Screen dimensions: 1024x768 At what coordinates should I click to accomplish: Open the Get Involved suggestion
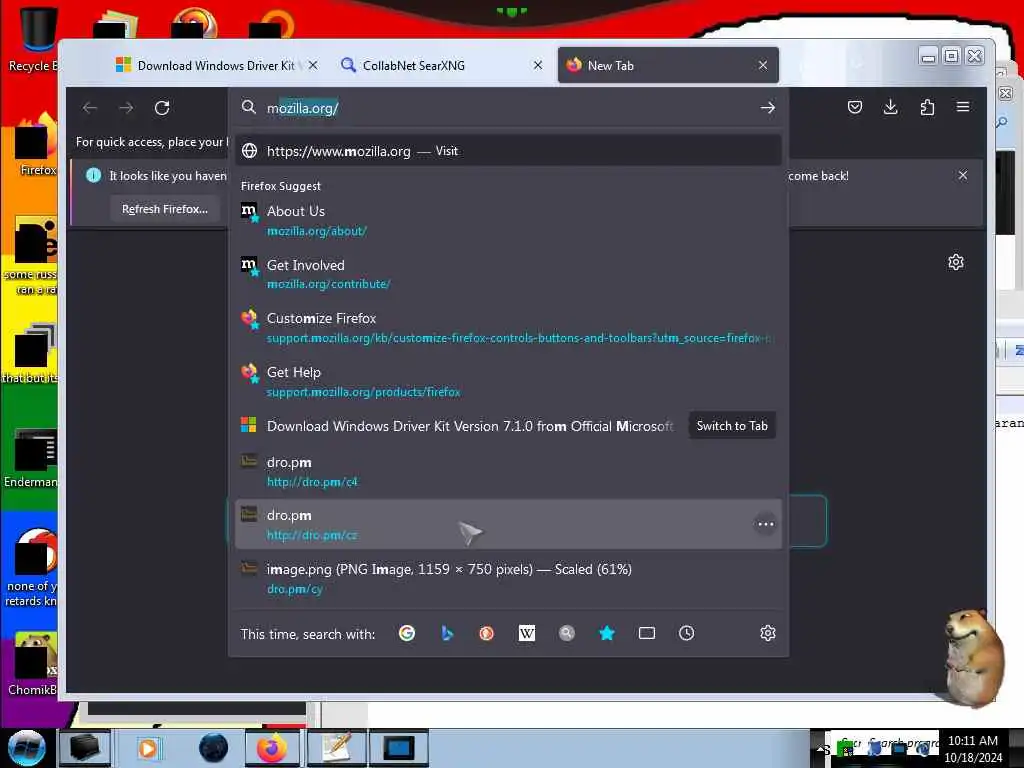[508, 274]
